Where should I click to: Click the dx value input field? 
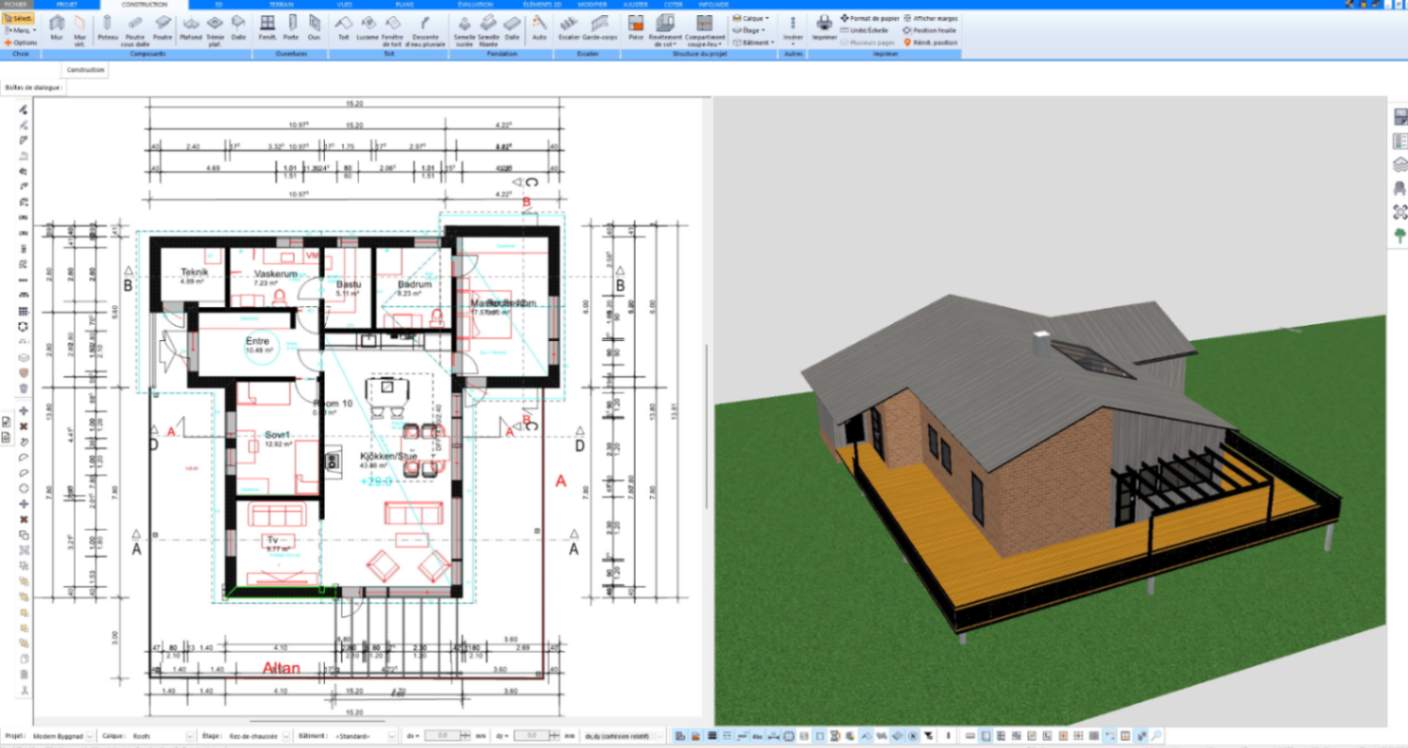(x=442, y=736)
